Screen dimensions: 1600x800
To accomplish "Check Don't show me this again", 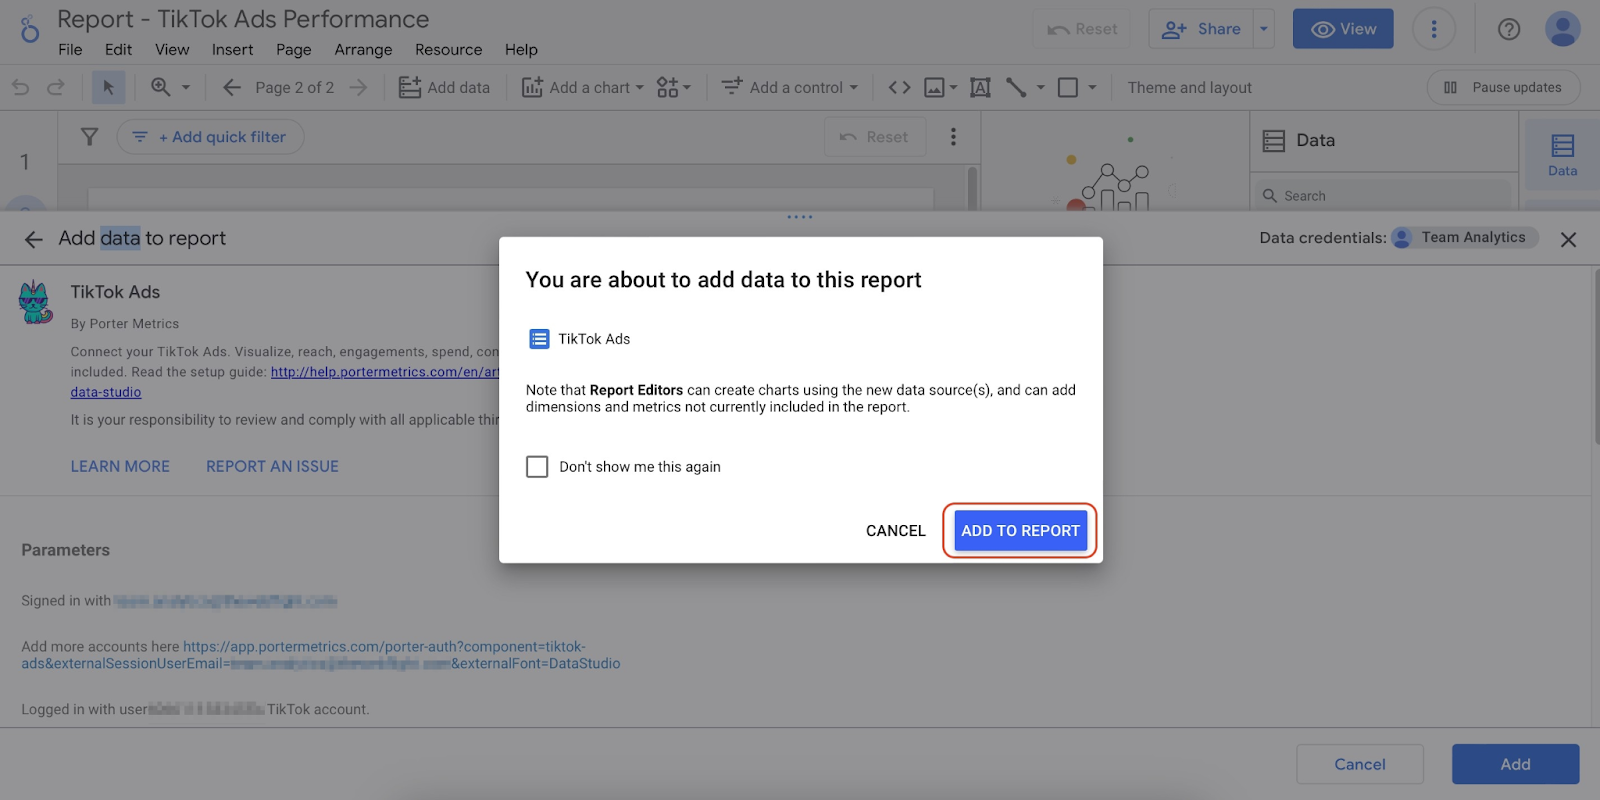I will point(537,467).
